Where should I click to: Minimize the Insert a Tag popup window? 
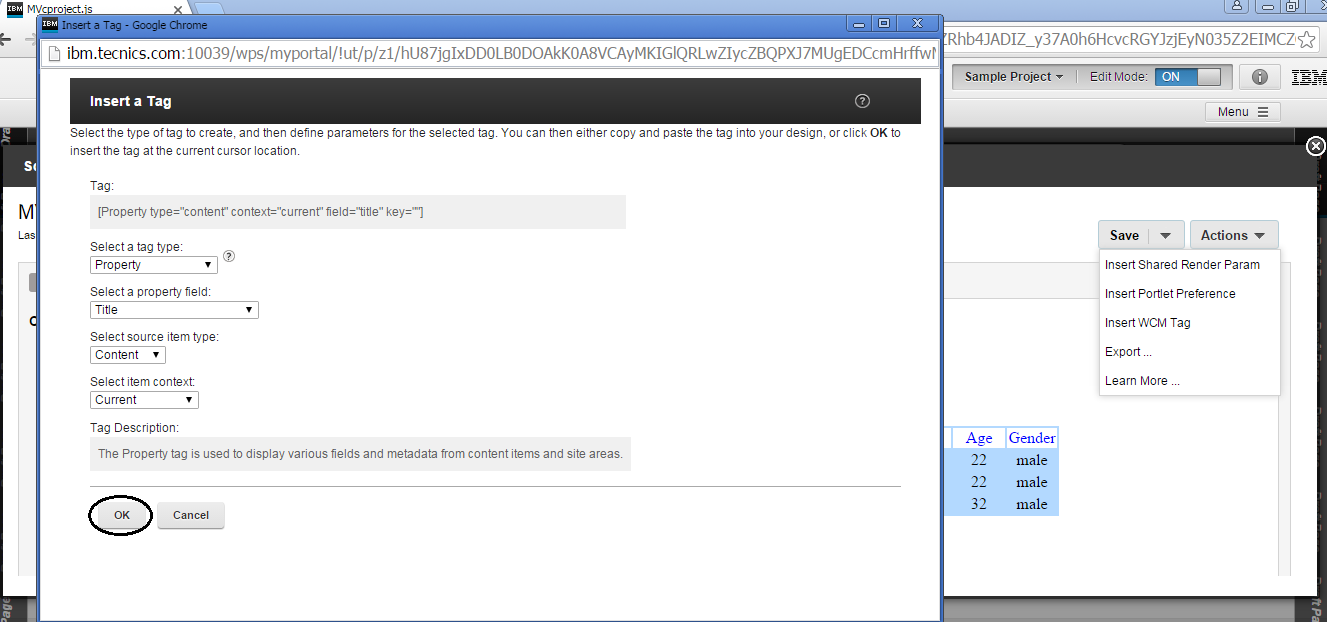[858, 23]
